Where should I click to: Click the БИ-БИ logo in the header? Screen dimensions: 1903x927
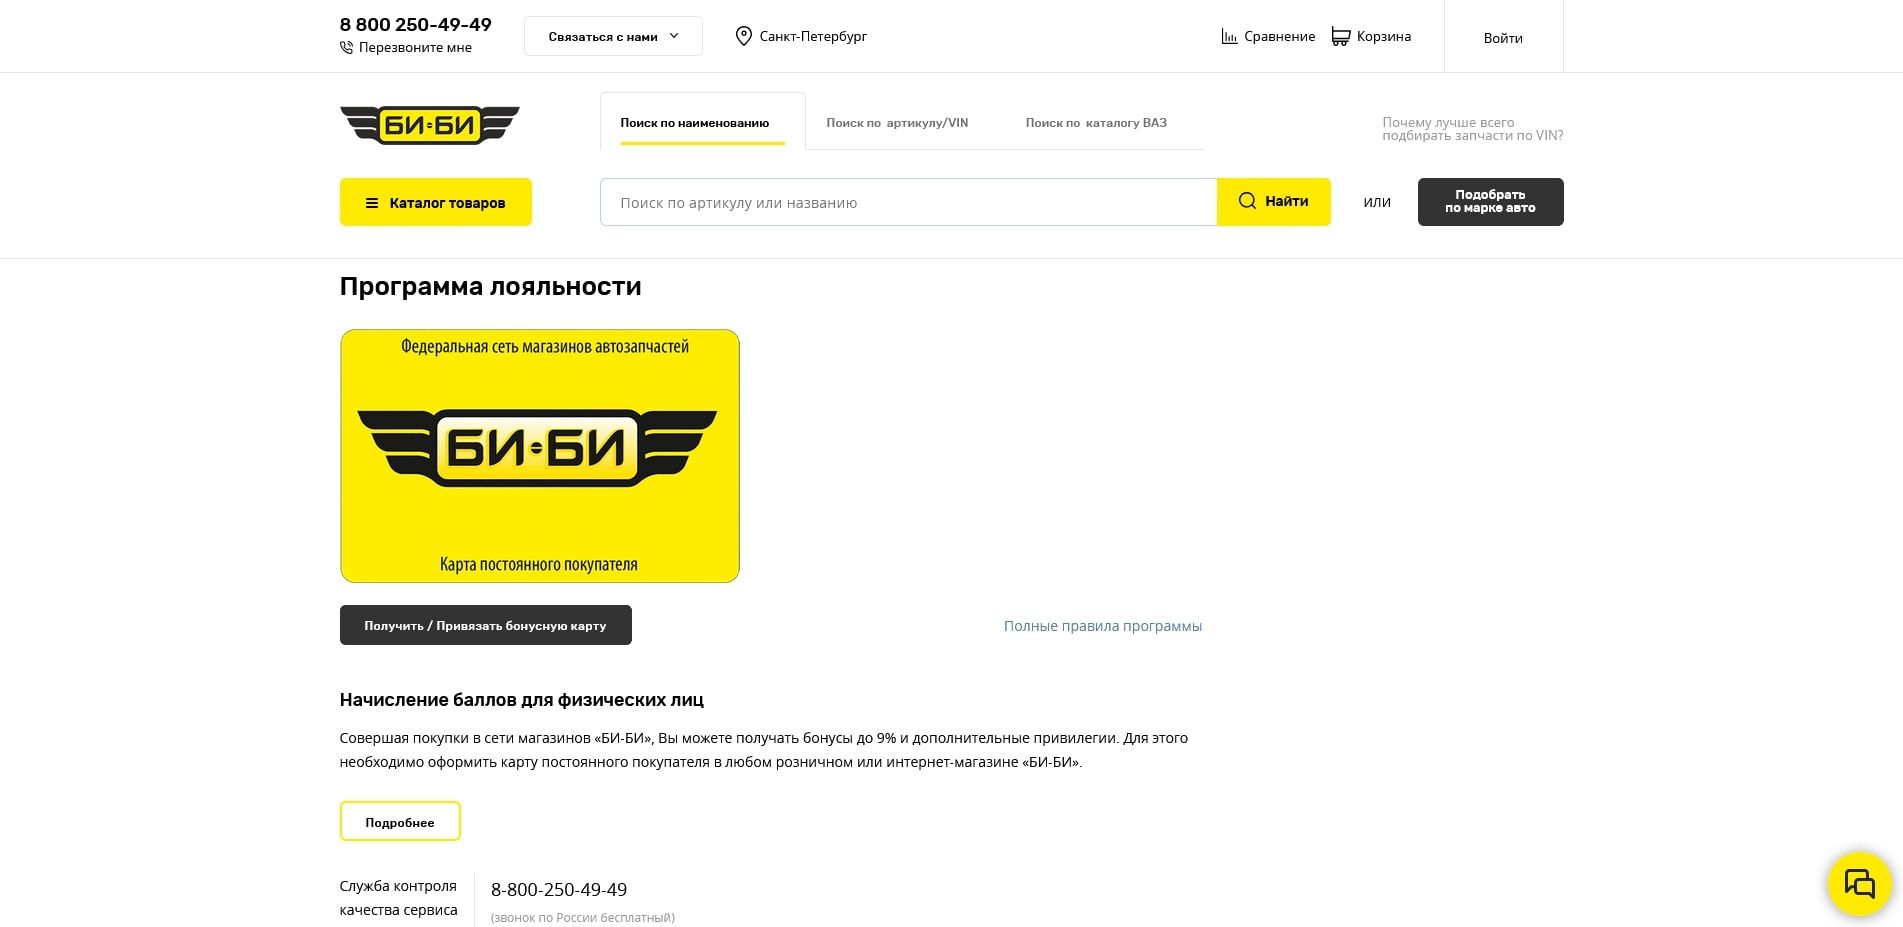point(430,125)
